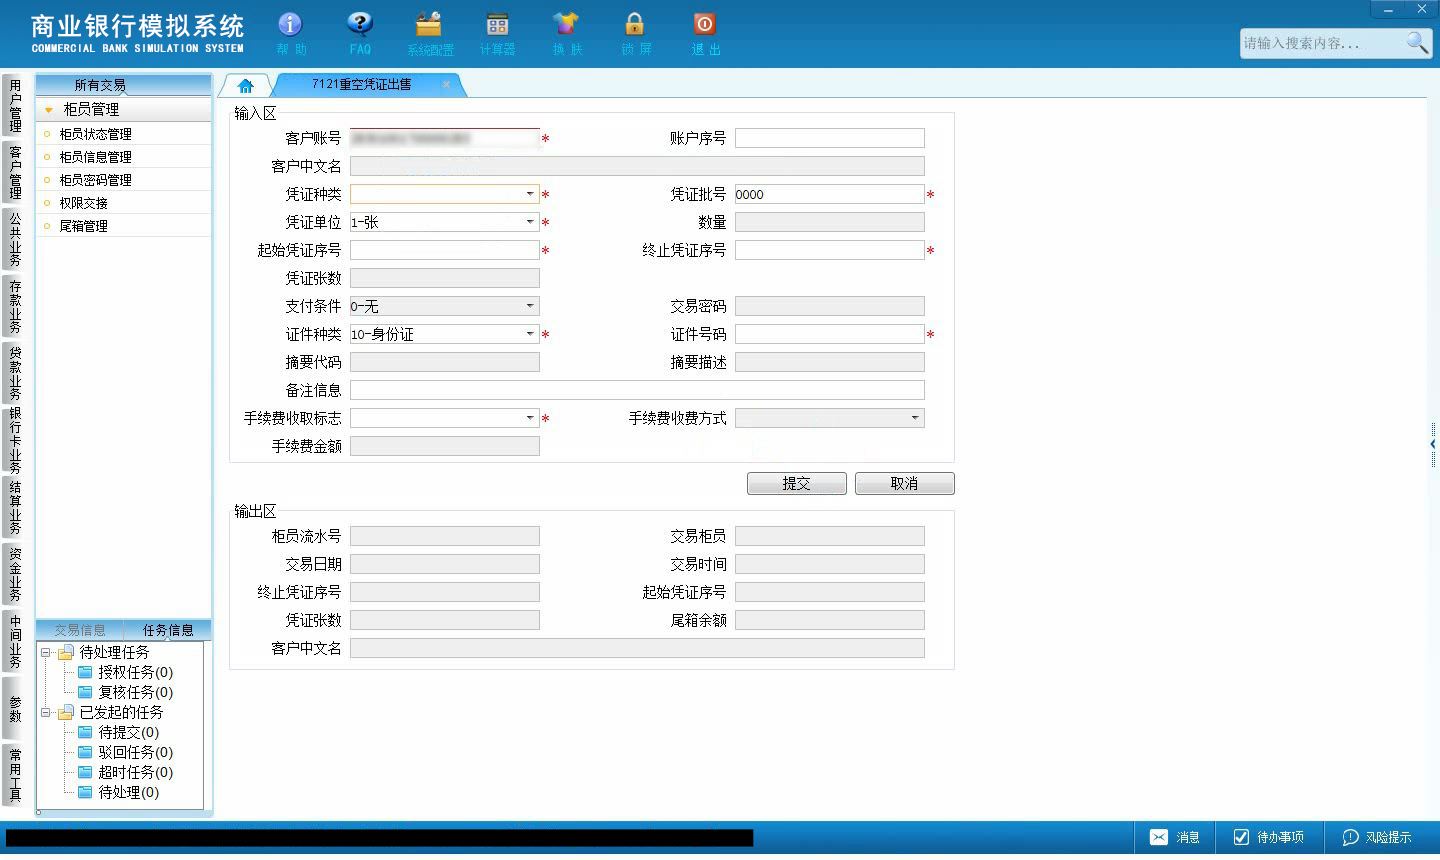
Task: Switch to the 结算业务 side tab
Action: [x=14, y=507]
